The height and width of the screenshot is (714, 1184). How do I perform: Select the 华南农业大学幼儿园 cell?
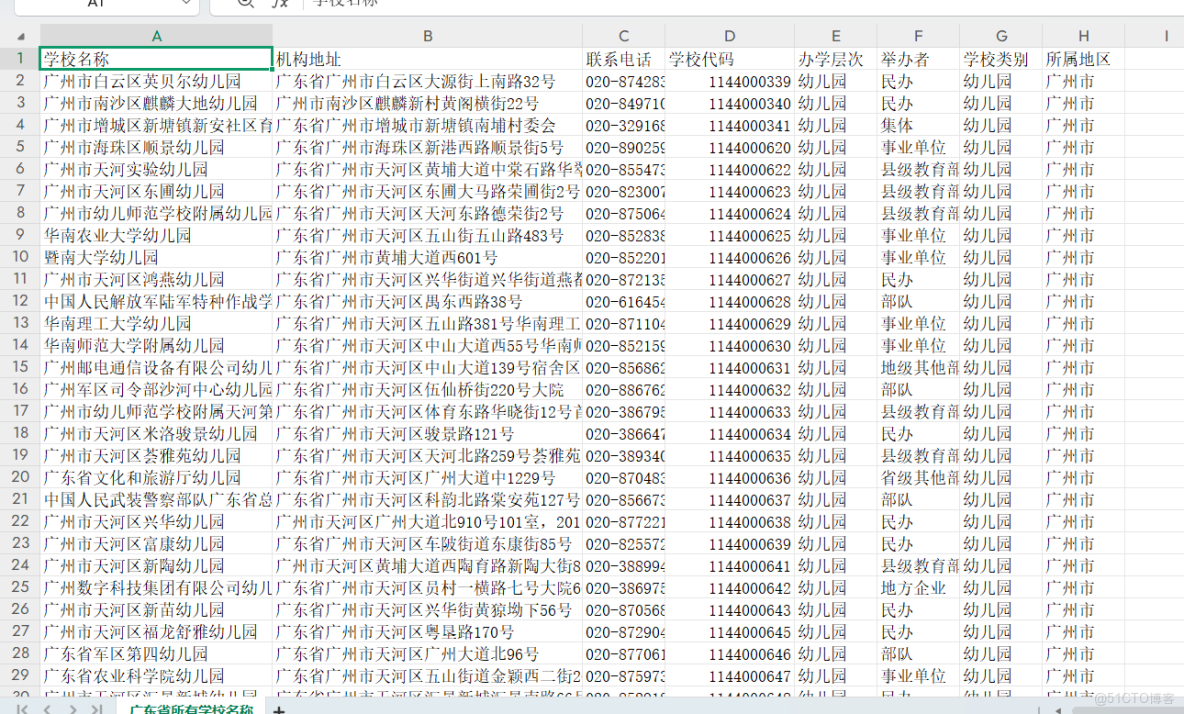pyautogui.click(x=156, y=235)
